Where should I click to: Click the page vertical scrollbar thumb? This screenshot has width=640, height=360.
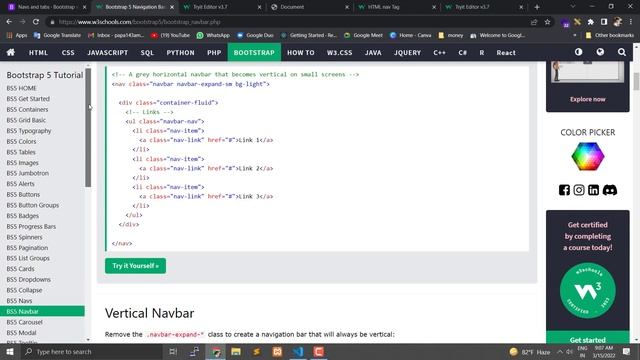click(x=636, y=82)
